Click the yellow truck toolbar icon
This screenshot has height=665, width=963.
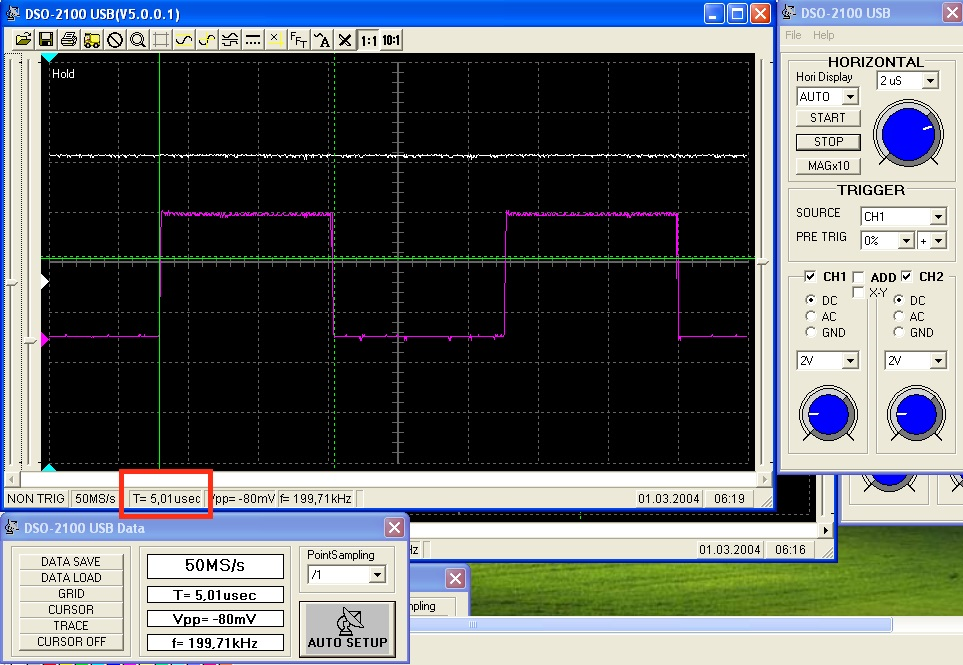tap(92, 40)
